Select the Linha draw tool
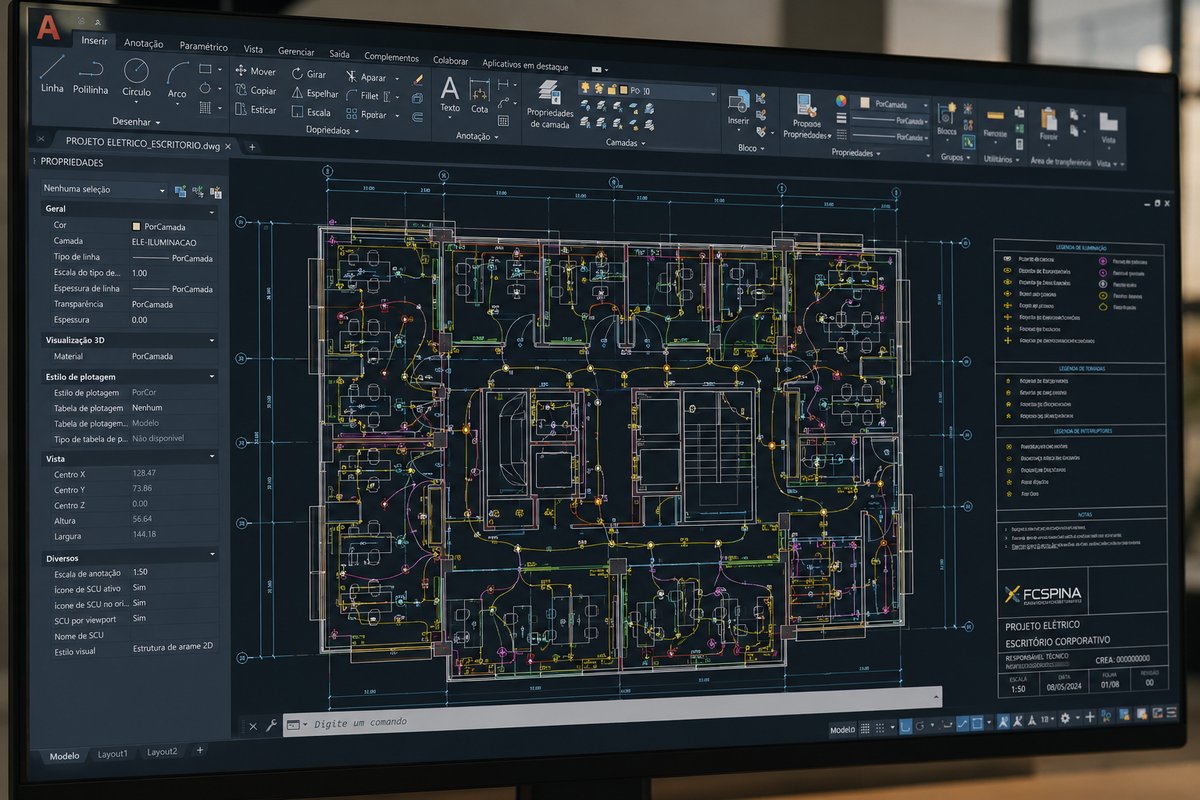The image size is (1200, 800). click(x=52, y=73)
